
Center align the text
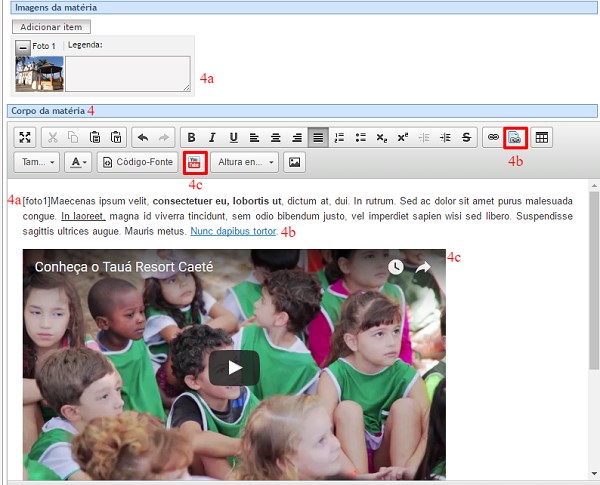[x=276, y=137]
